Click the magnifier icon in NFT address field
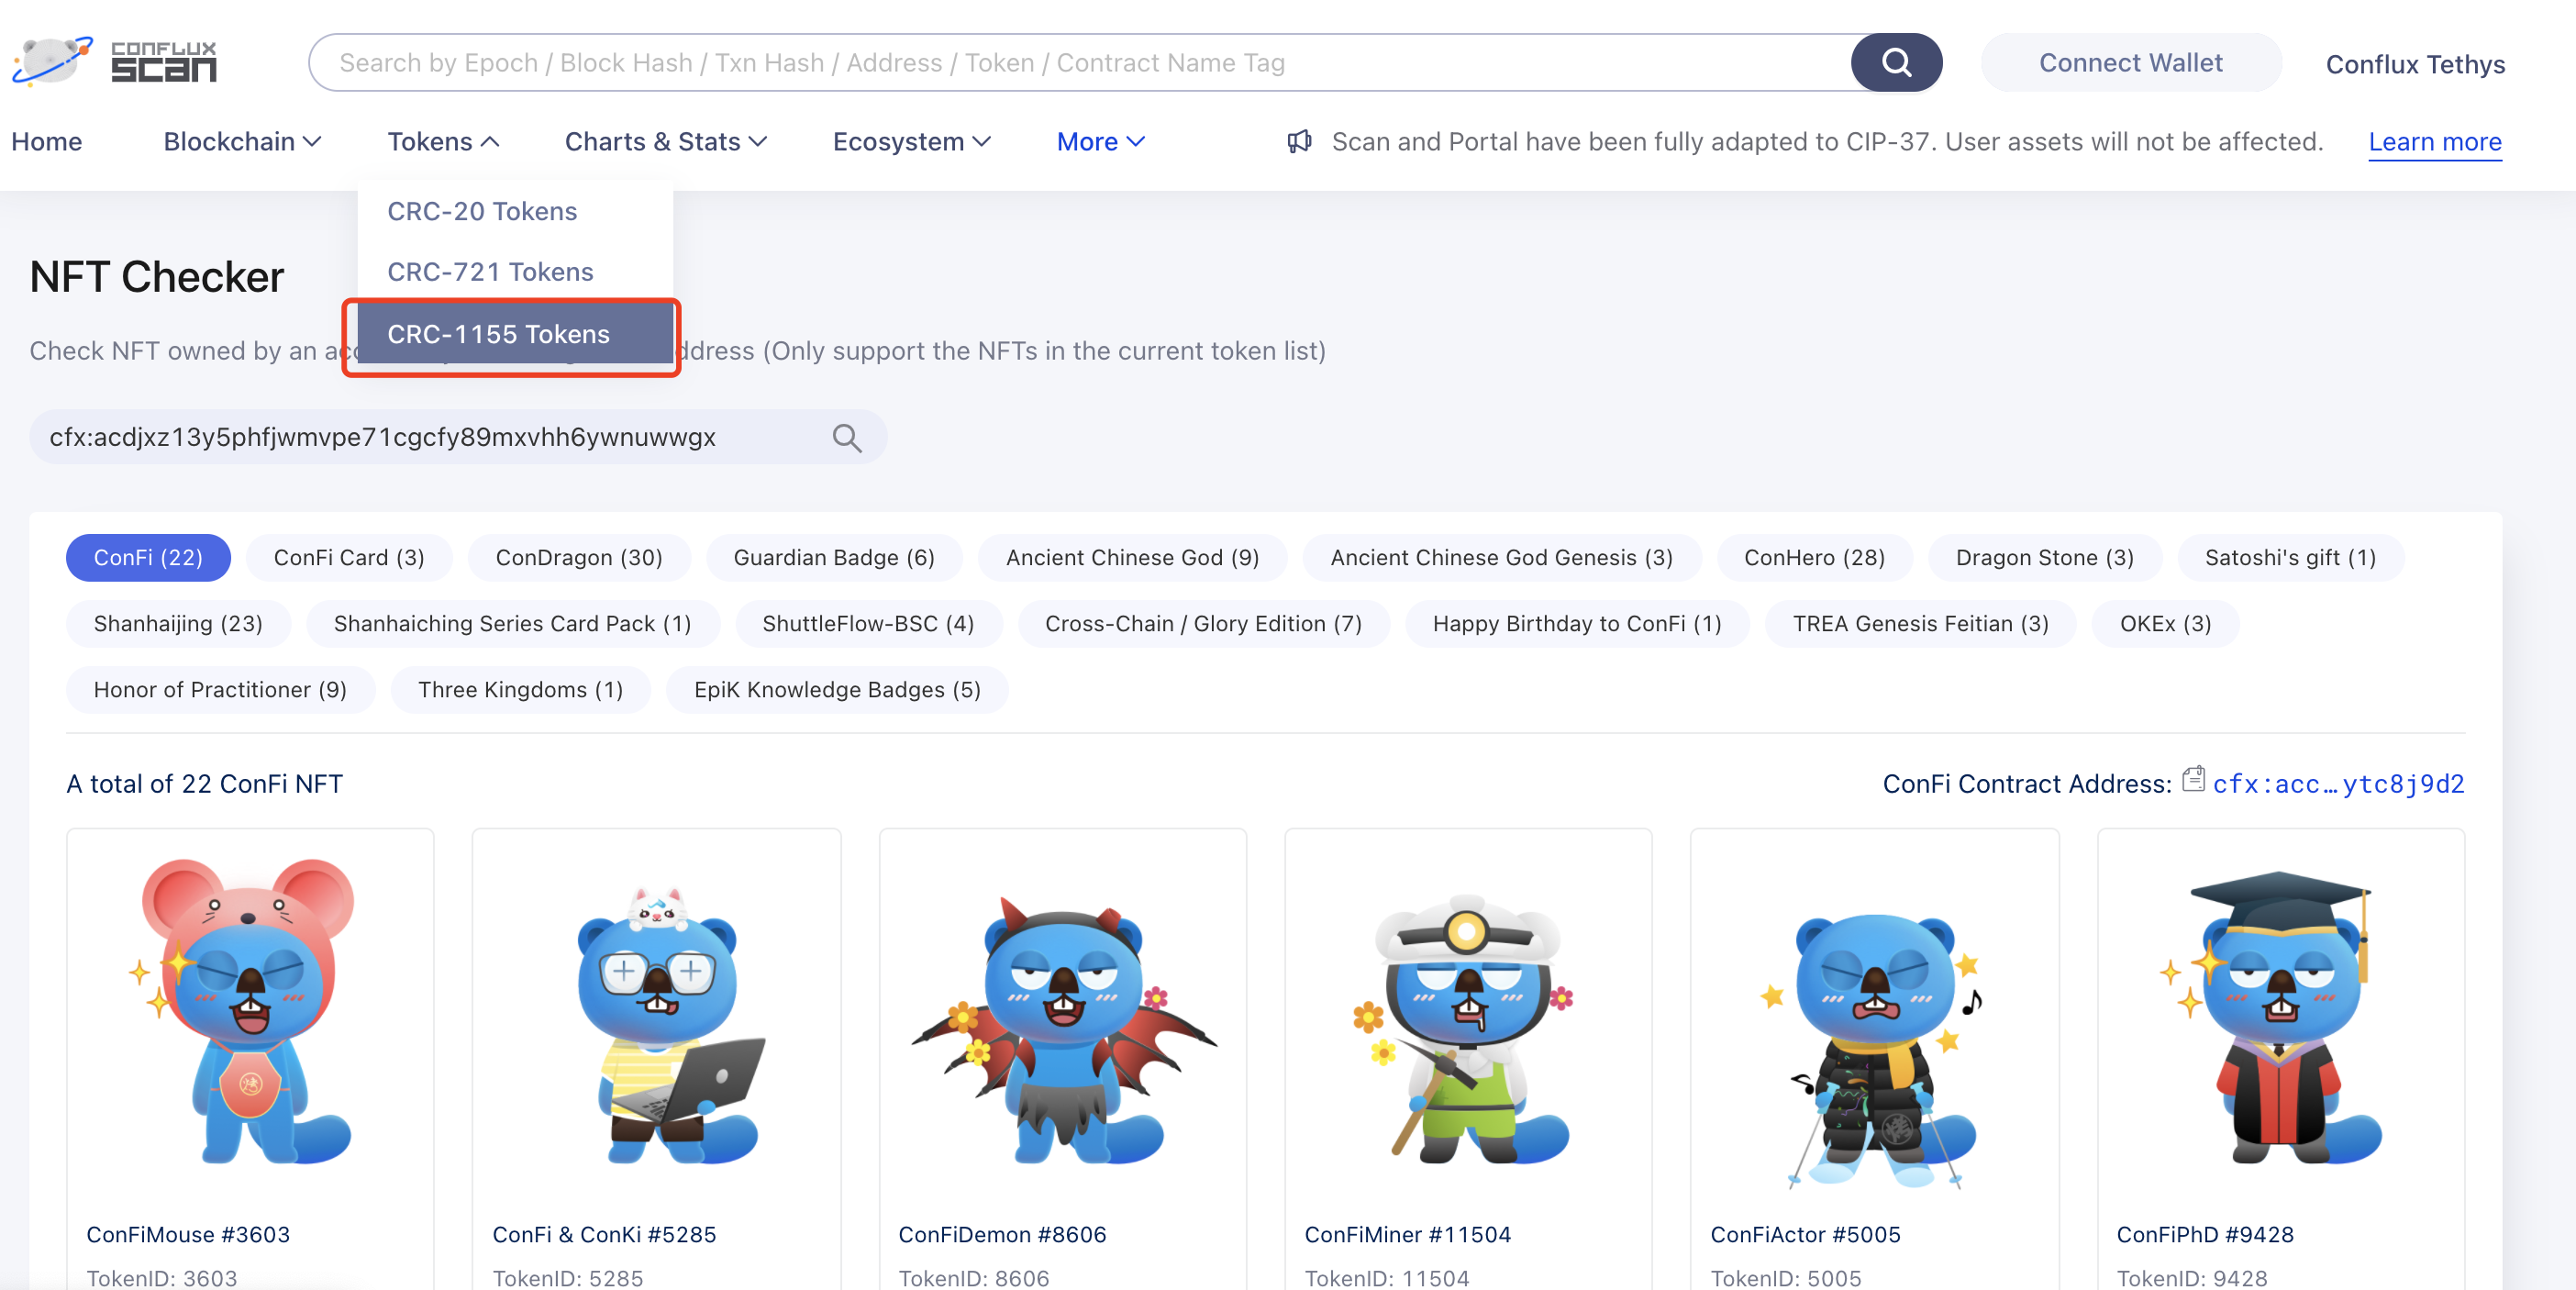 coord(847,437)
